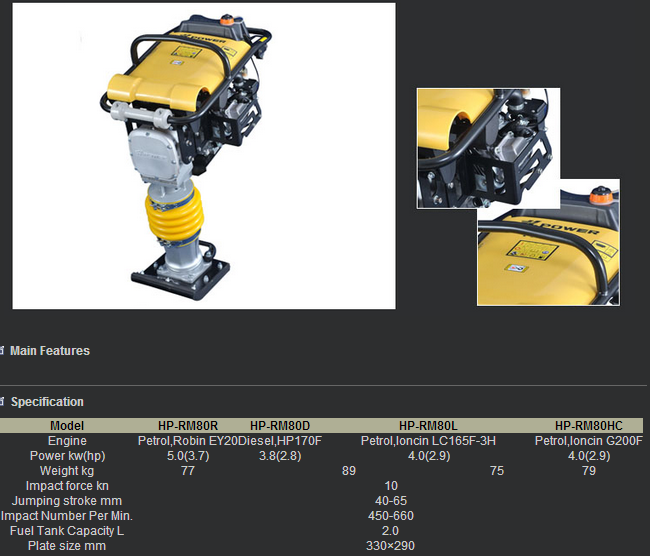Viewport: 650px width, 556px height.
Task: Open the main tamping rammer product photo
Action: [x=204, y=156]
